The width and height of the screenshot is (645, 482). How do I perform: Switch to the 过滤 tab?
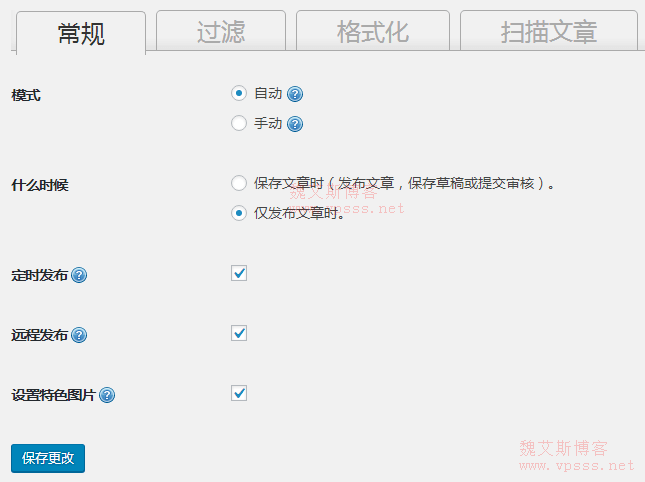click(221, 32)
